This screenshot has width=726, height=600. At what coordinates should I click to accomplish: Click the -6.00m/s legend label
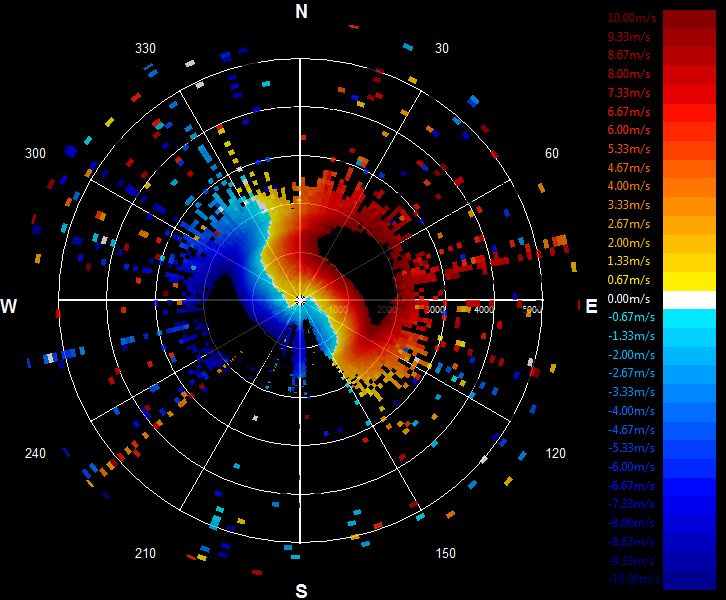pos(631,467)
